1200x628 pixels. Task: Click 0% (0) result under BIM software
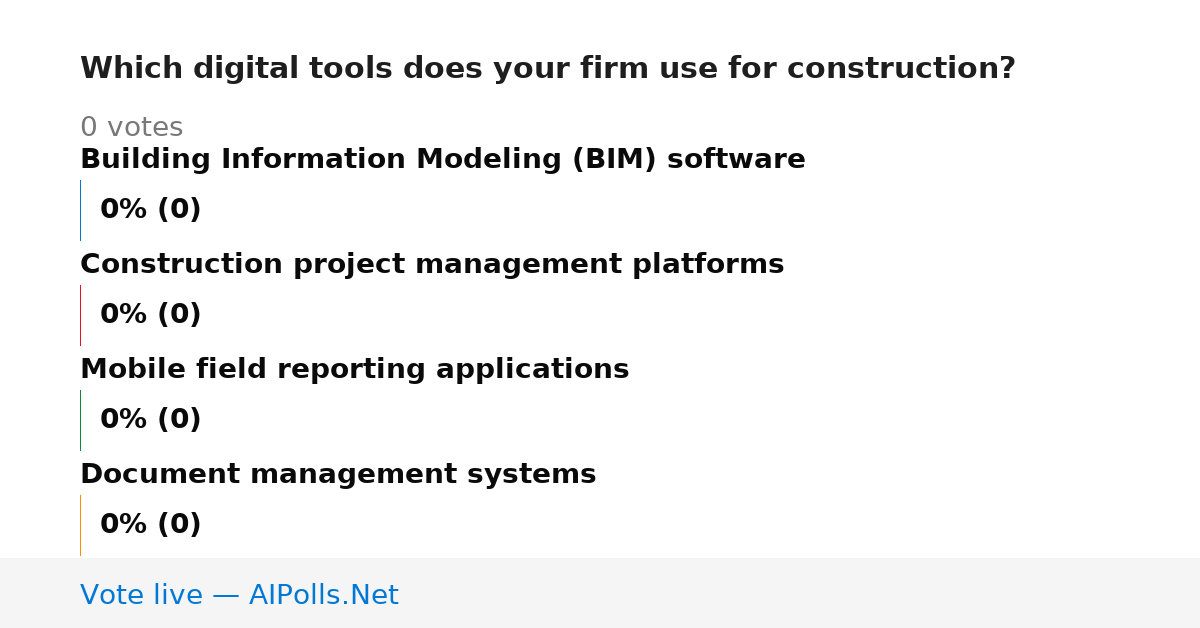(x=151, y=210)
